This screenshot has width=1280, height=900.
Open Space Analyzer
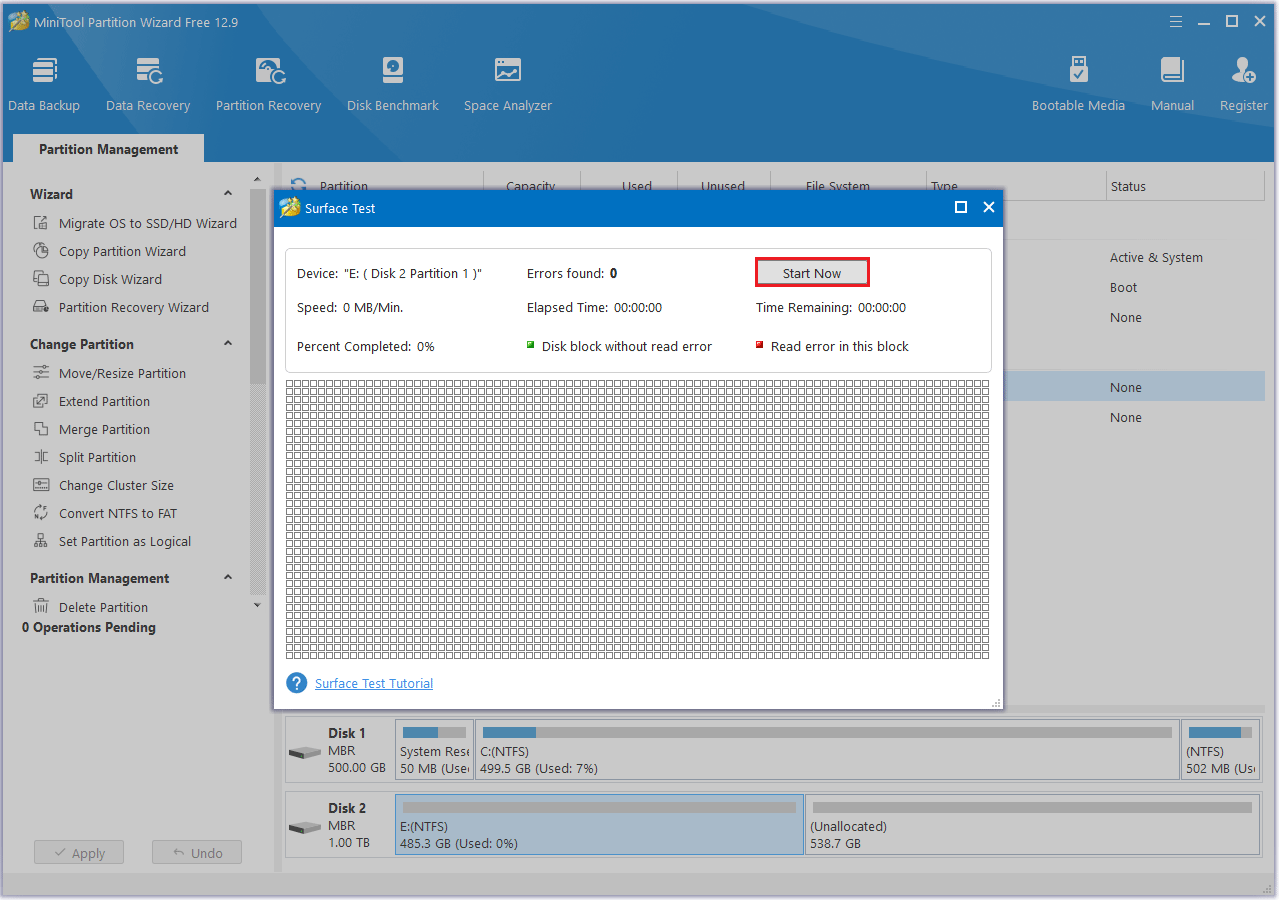[x=508, y=85]
